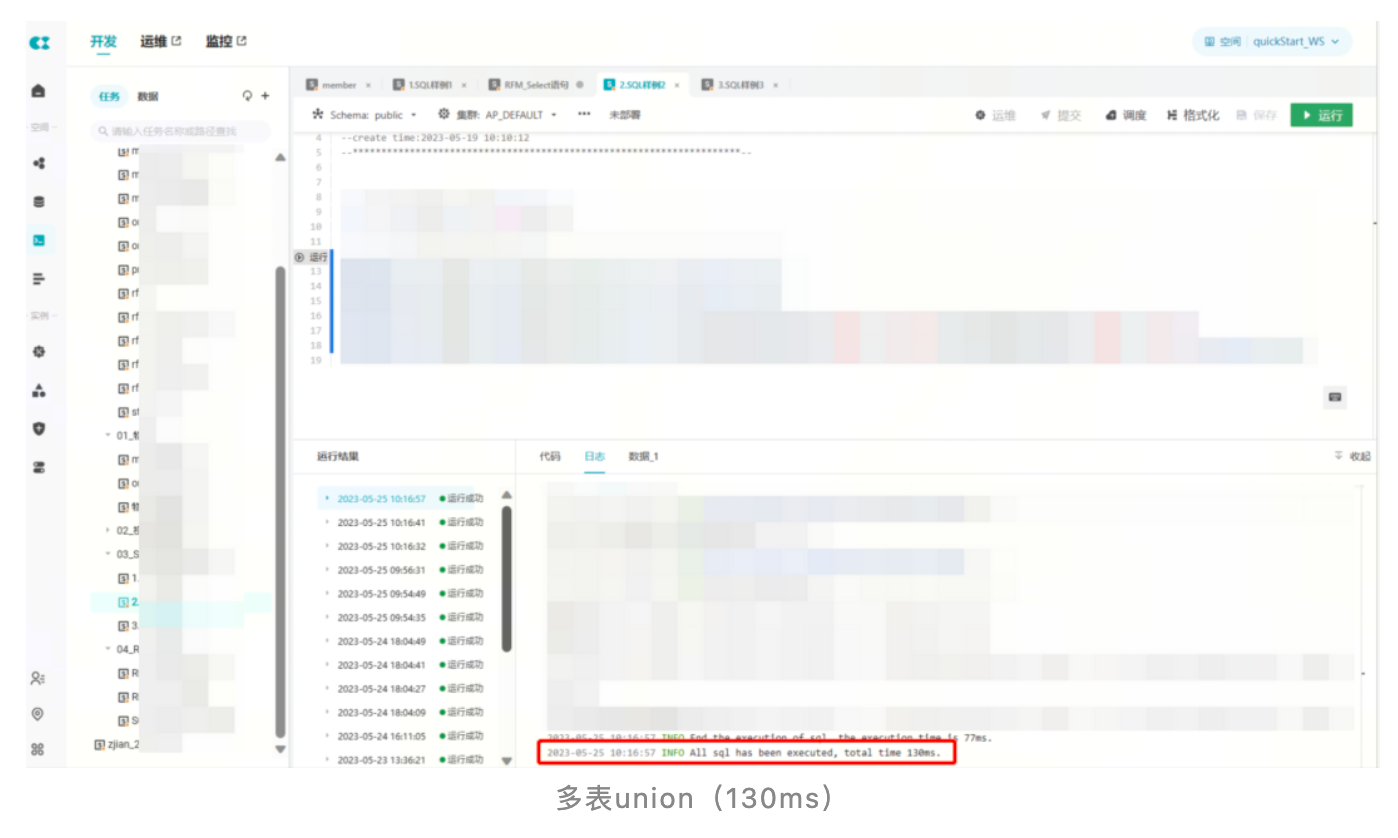Open the database icon in left sidebar

click(38, 201)
